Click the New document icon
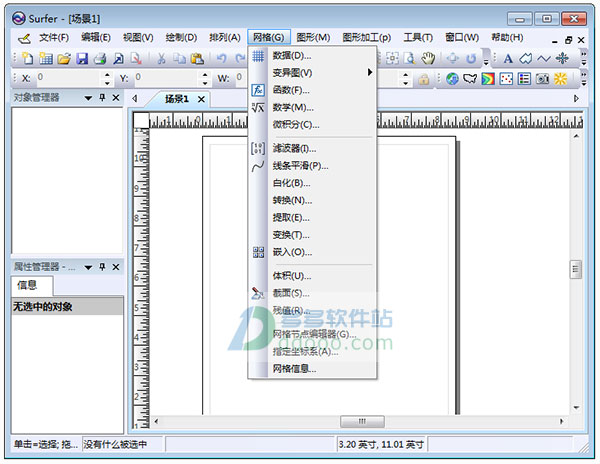Viewport: 600px width, 464px height. click(x=28, y=59)
